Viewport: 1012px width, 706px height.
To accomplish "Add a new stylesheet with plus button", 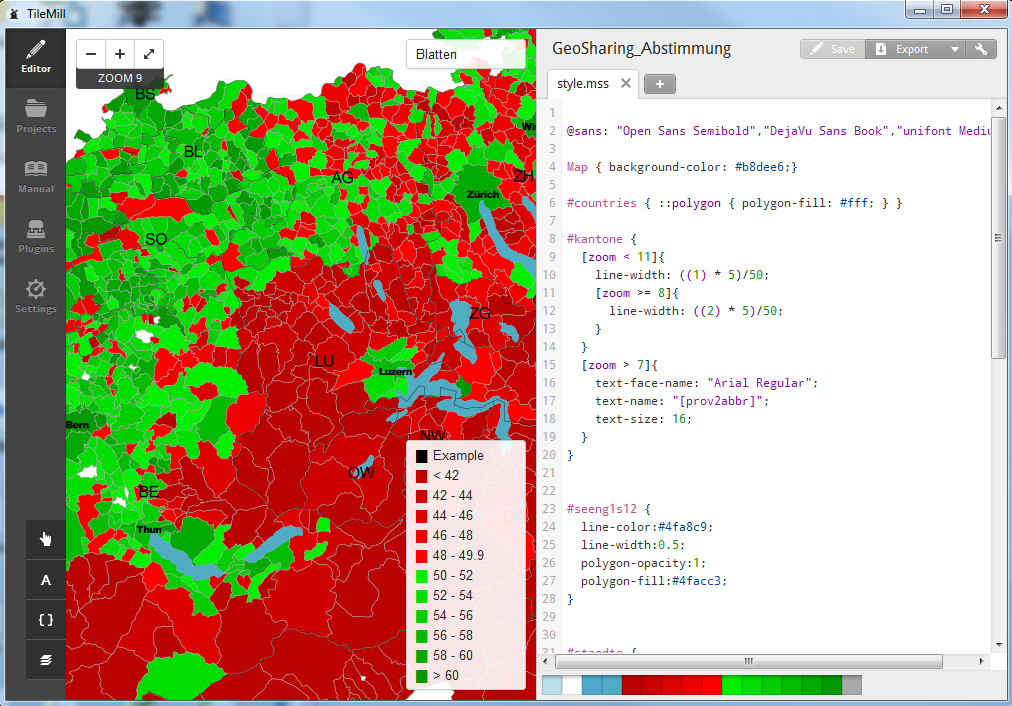I will [660, 84].
